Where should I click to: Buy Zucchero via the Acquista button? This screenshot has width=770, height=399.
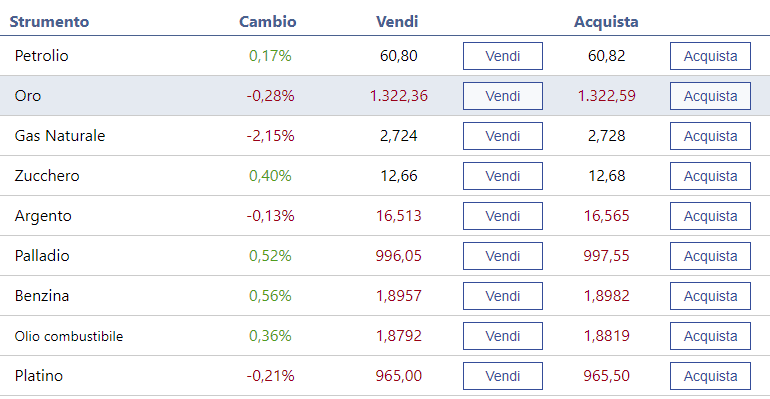tap(710, 176)
